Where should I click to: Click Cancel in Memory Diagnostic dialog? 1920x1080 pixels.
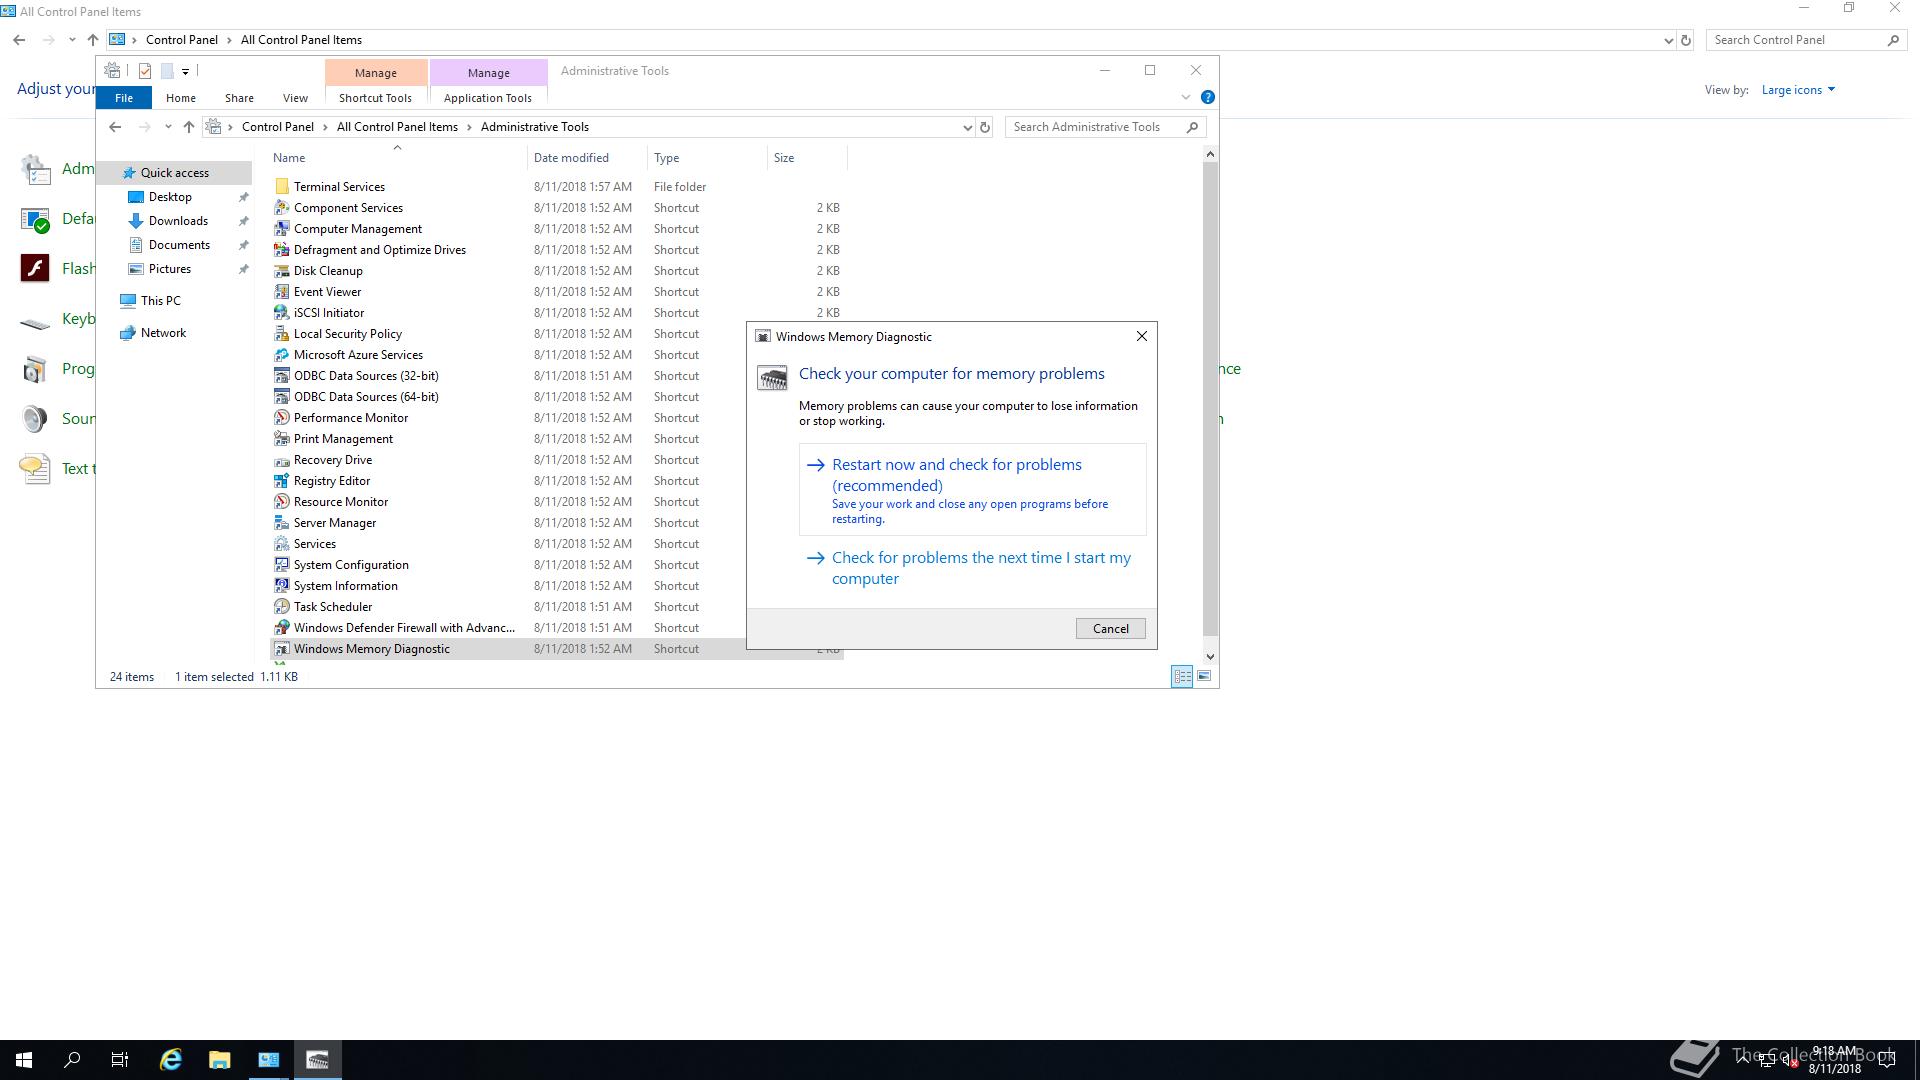1110,628
